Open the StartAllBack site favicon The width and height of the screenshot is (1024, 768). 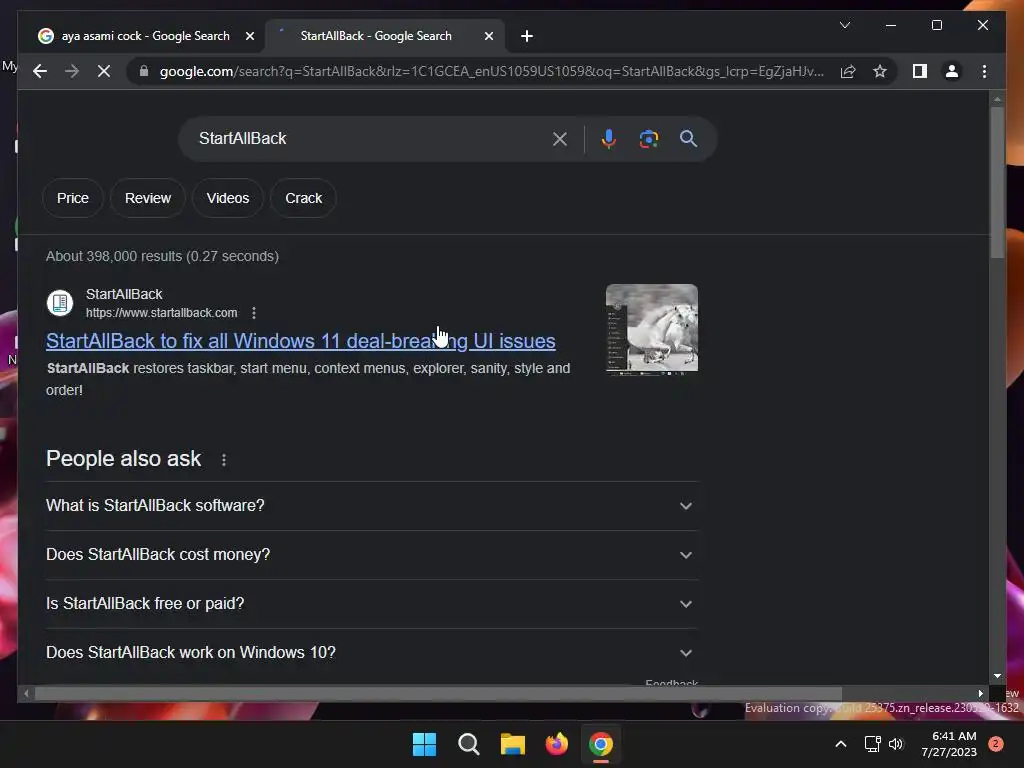click(x=60, y=302)
